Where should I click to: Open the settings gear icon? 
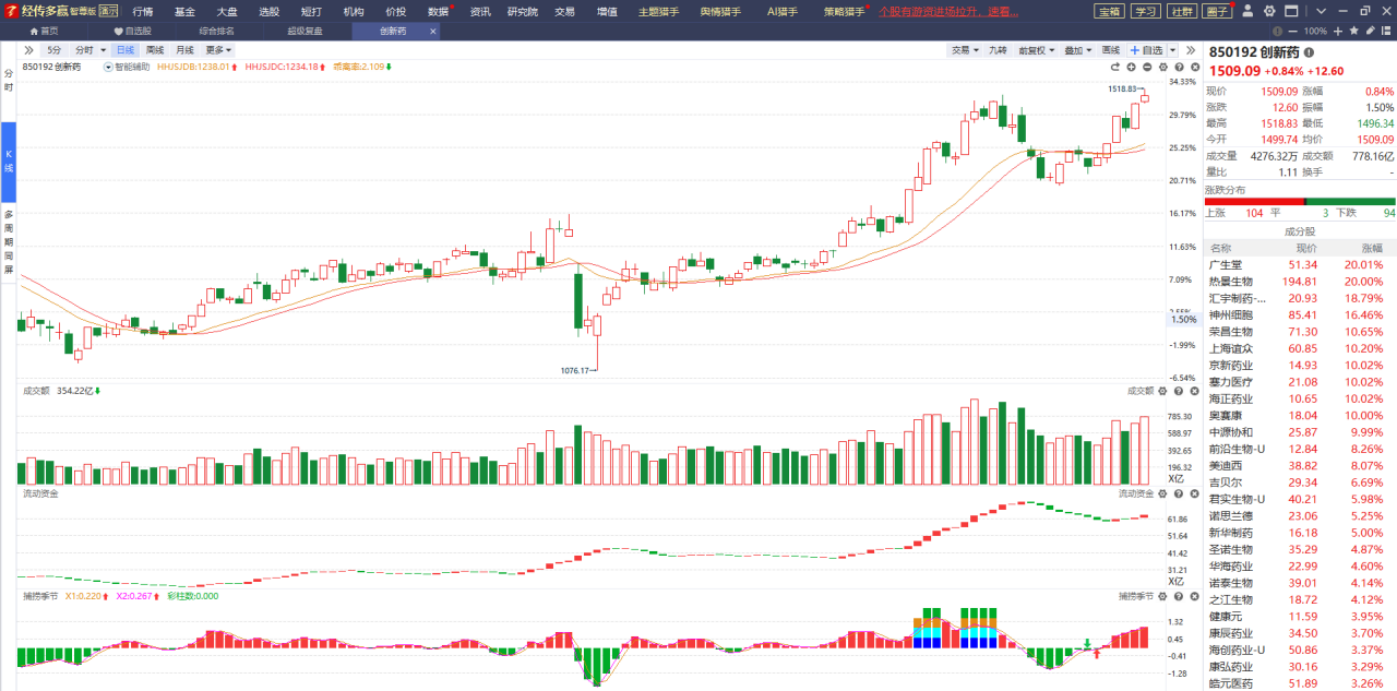(1269, 11)
